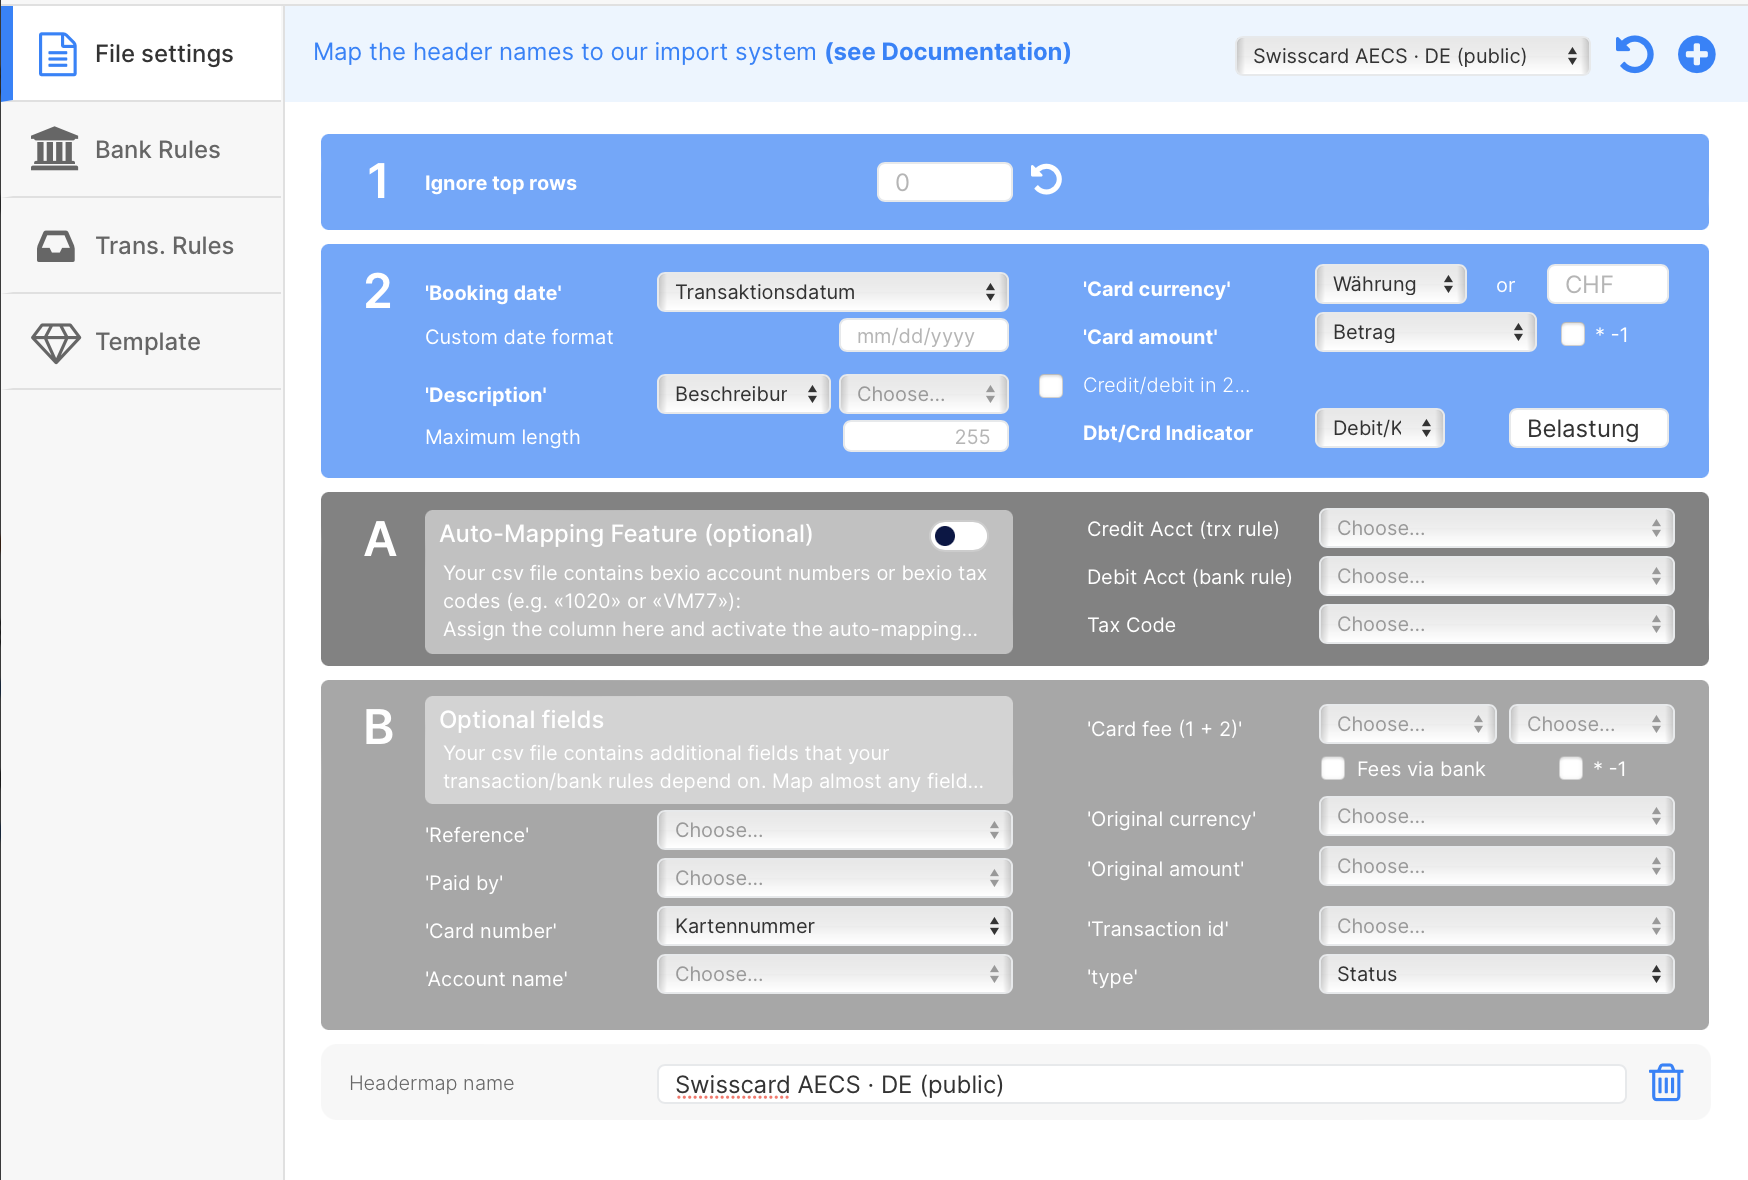Click the Optional fields heading

pyautogui.click(x=521, y=720)
